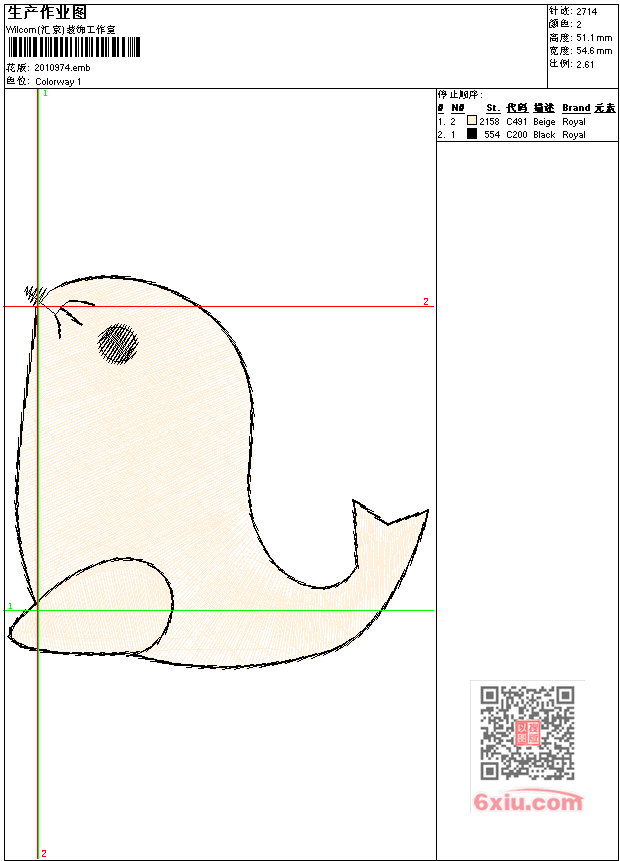This screenshot has height=861, width=620.
Task: Select the Colorway 1 label
Action: (59, 81)
